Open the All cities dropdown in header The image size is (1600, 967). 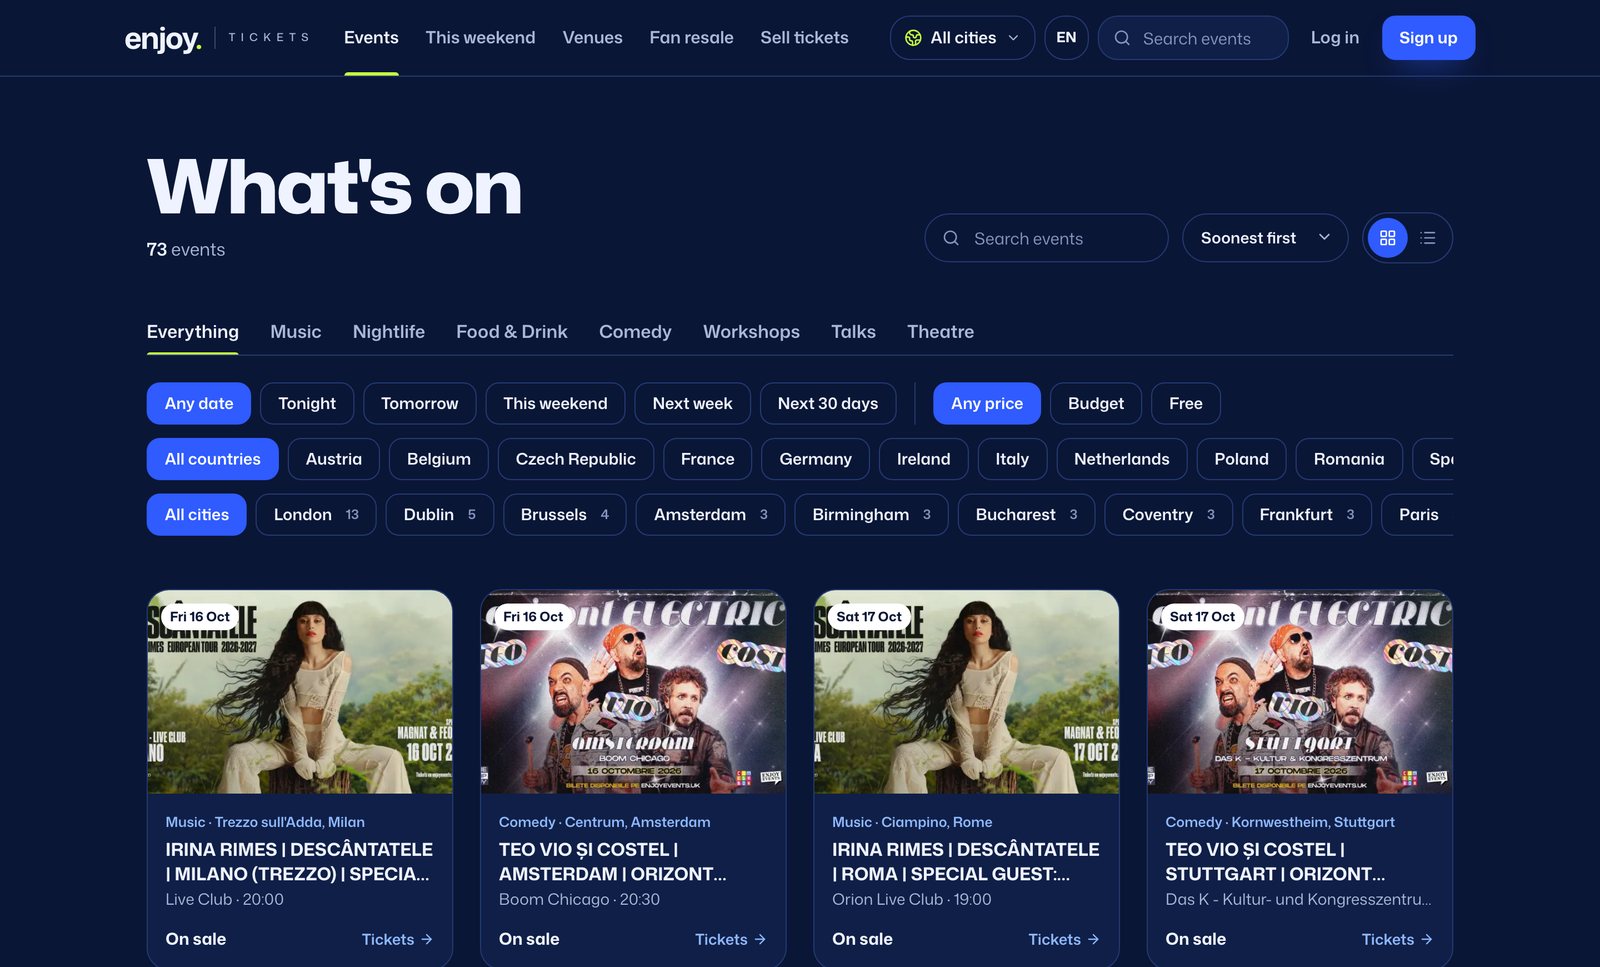click(962, 38)
